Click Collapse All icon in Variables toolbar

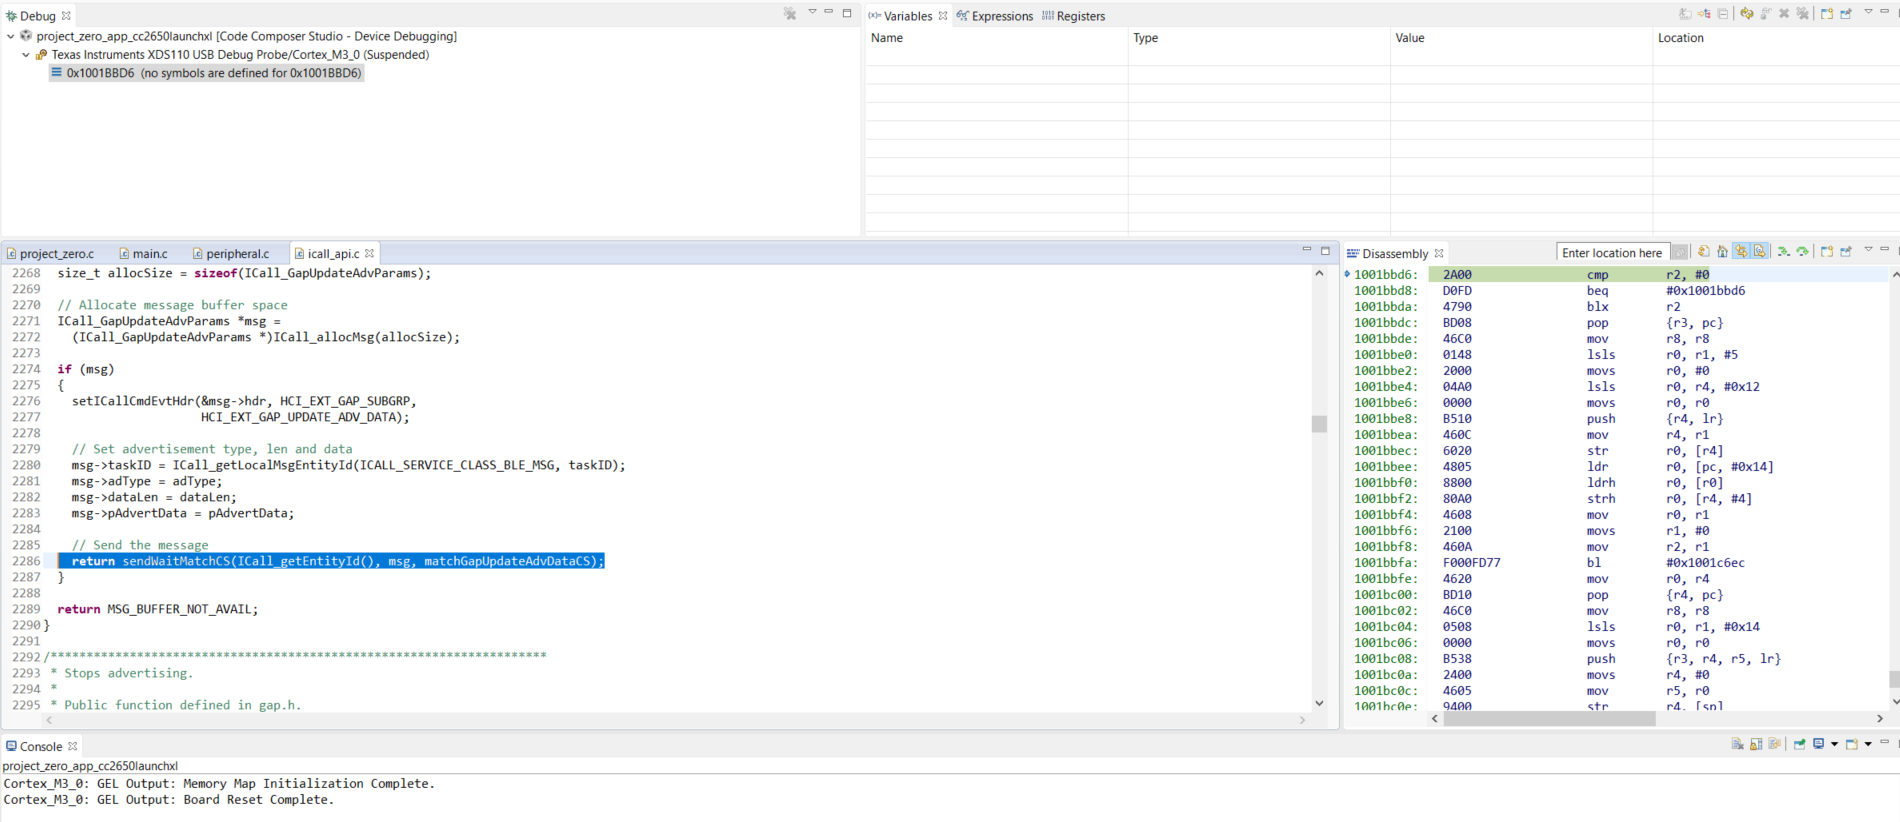(1723, 14)
